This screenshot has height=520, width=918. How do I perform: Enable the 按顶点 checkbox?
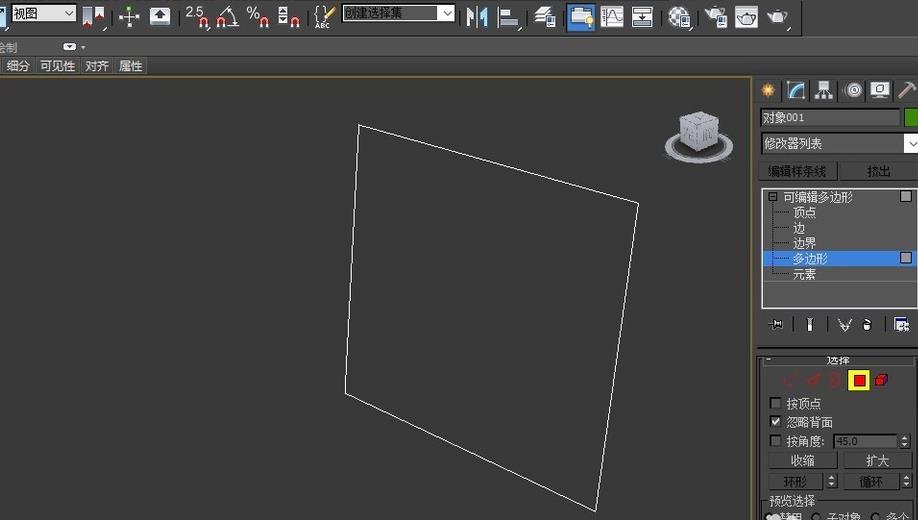pos(775,403)
